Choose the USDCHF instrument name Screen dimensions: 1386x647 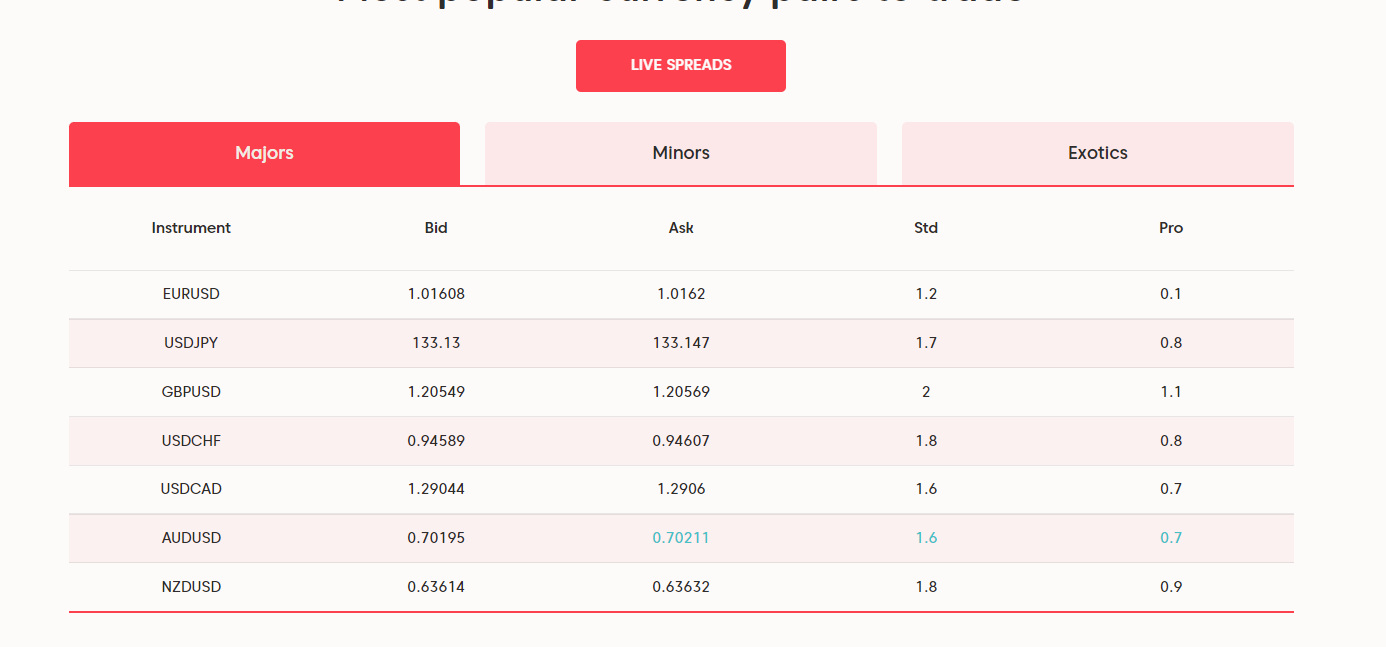pos(191,441)
